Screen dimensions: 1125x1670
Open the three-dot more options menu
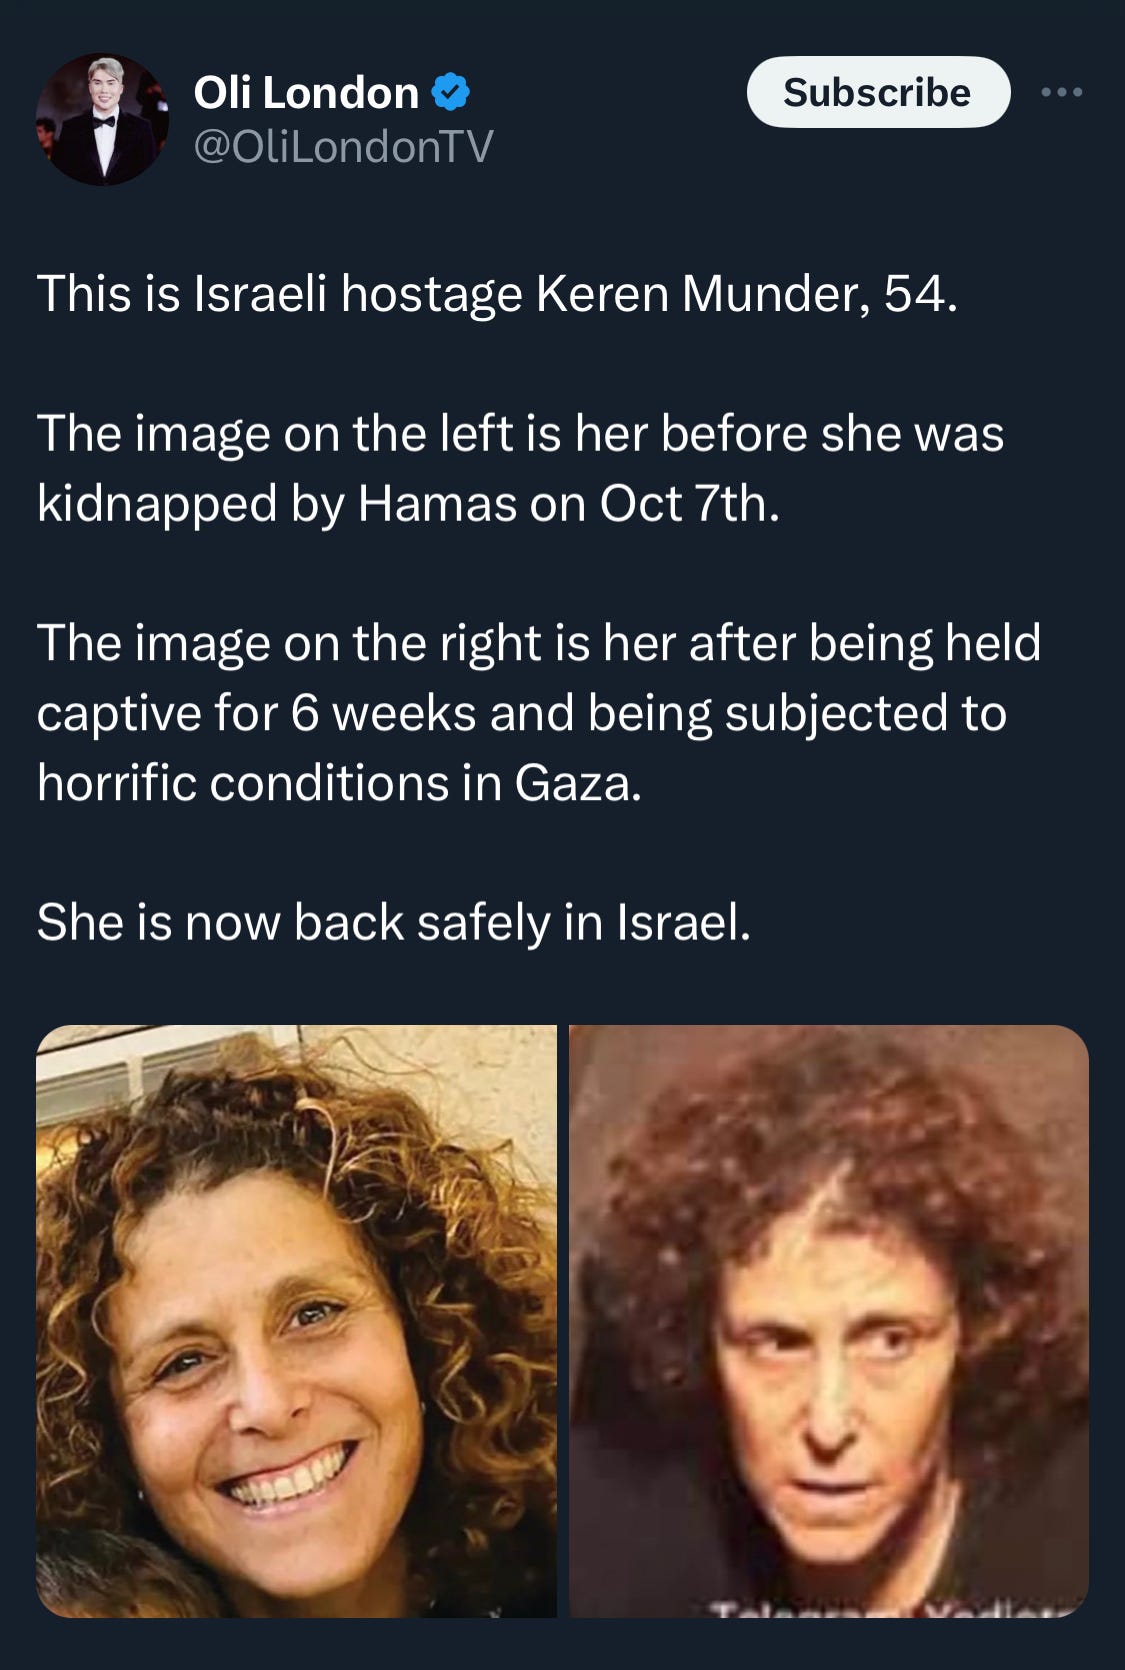1061,92
